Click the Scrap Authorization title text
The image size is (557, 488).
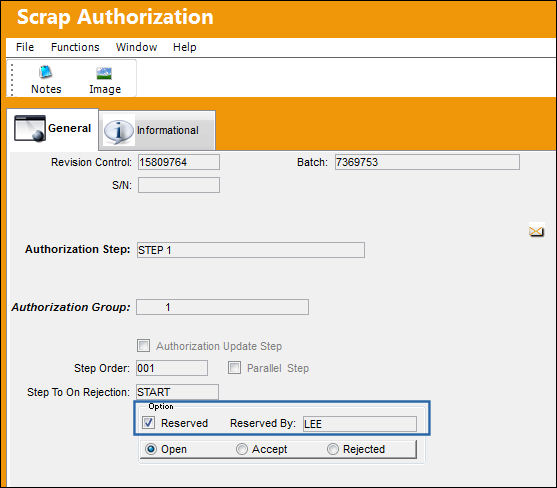(x=115, y=17)
